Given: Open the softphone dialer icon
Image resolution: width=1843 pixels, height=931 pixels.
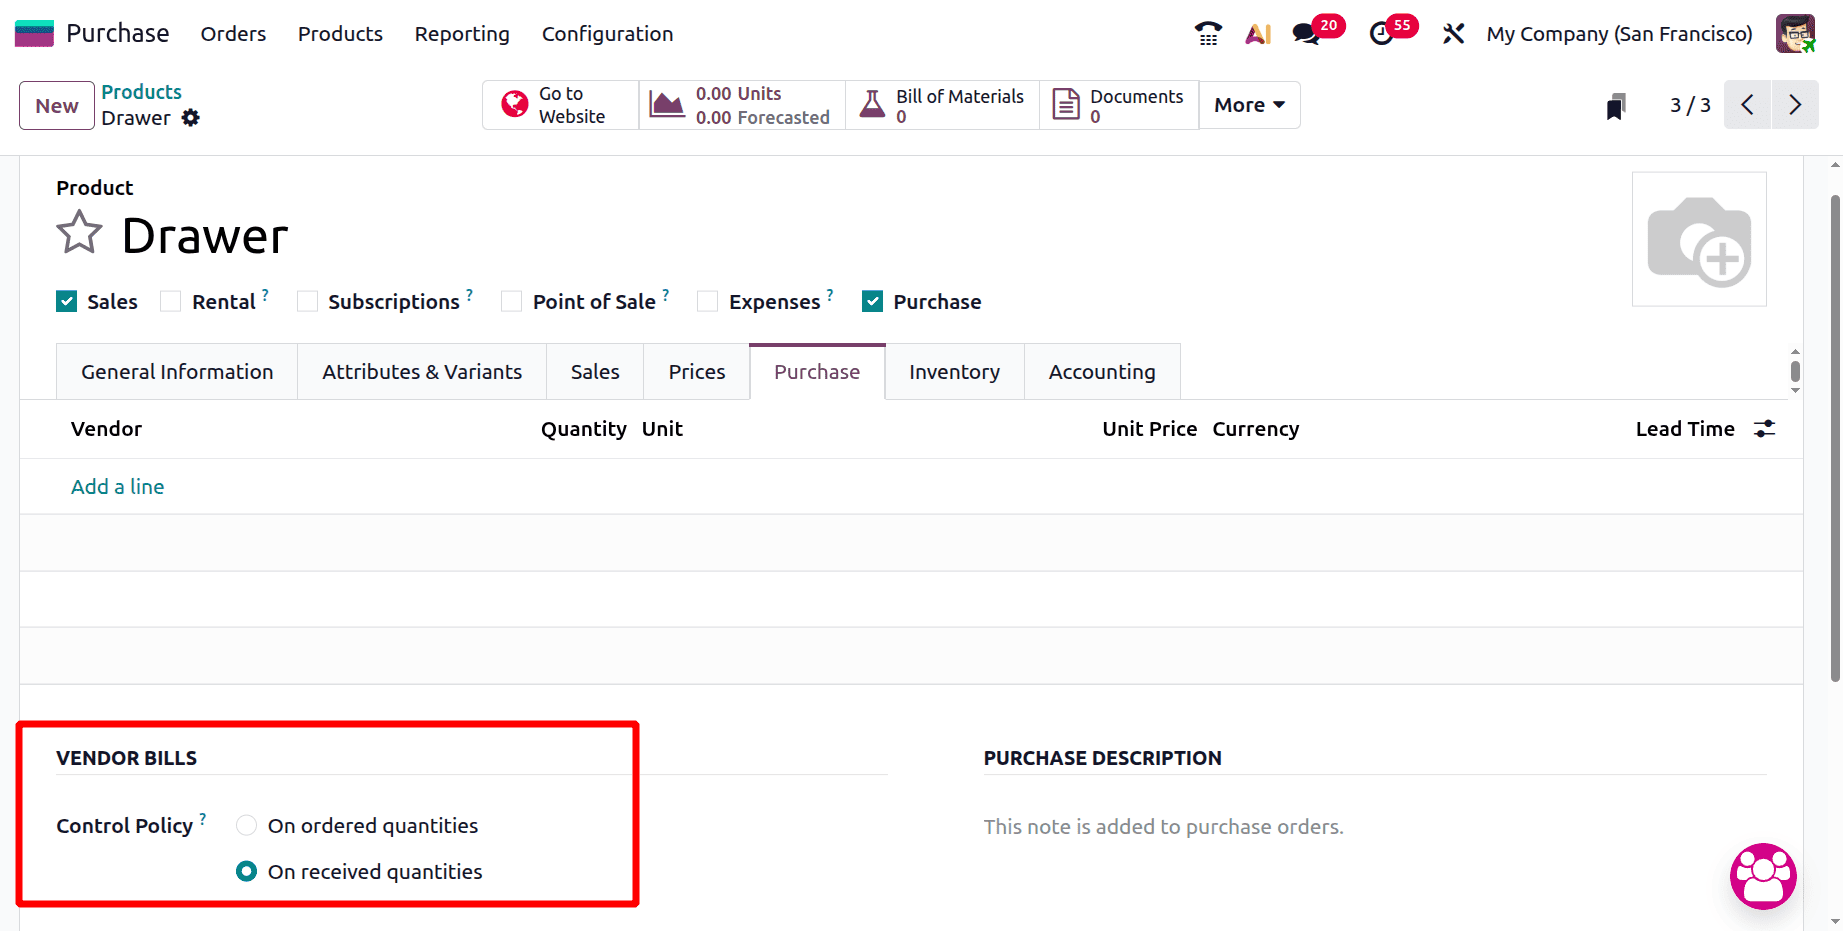Looking at the screenshot, I should pyautogui.click(x=1207, y=33).
